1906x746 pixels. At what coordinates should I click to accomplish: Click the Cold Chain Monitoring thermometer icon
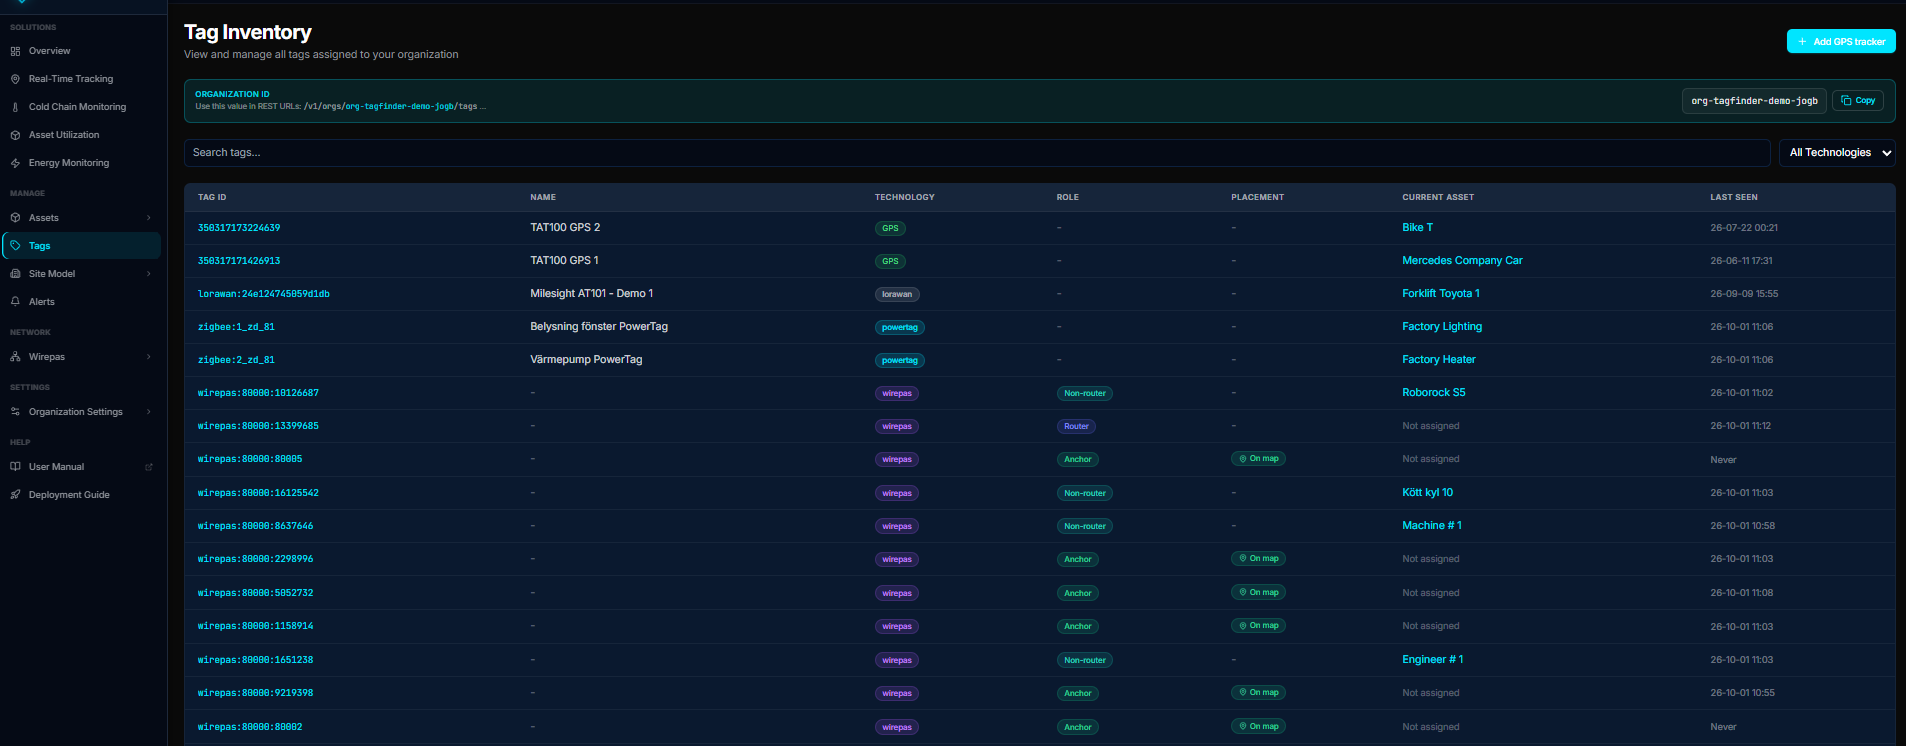point(15,107)
